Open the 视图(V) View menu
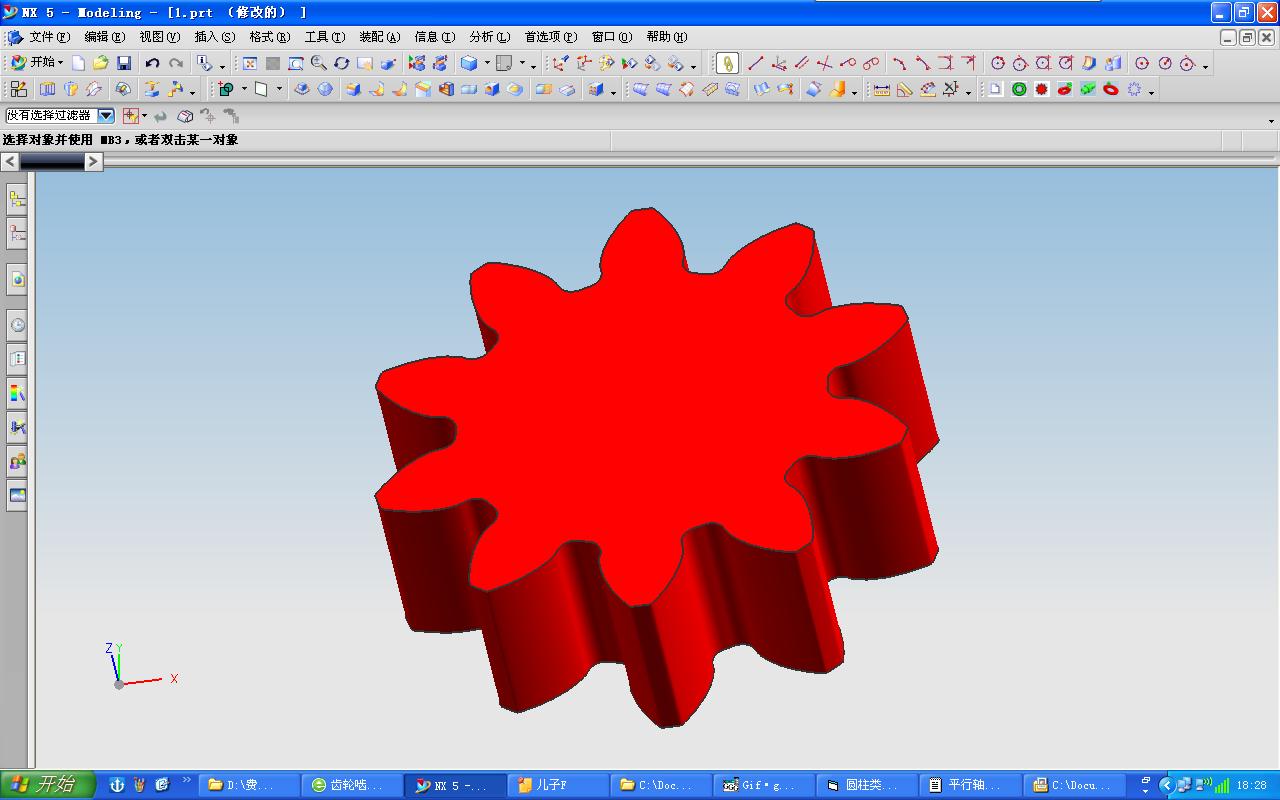1280x800 pixels. [159, 37]
